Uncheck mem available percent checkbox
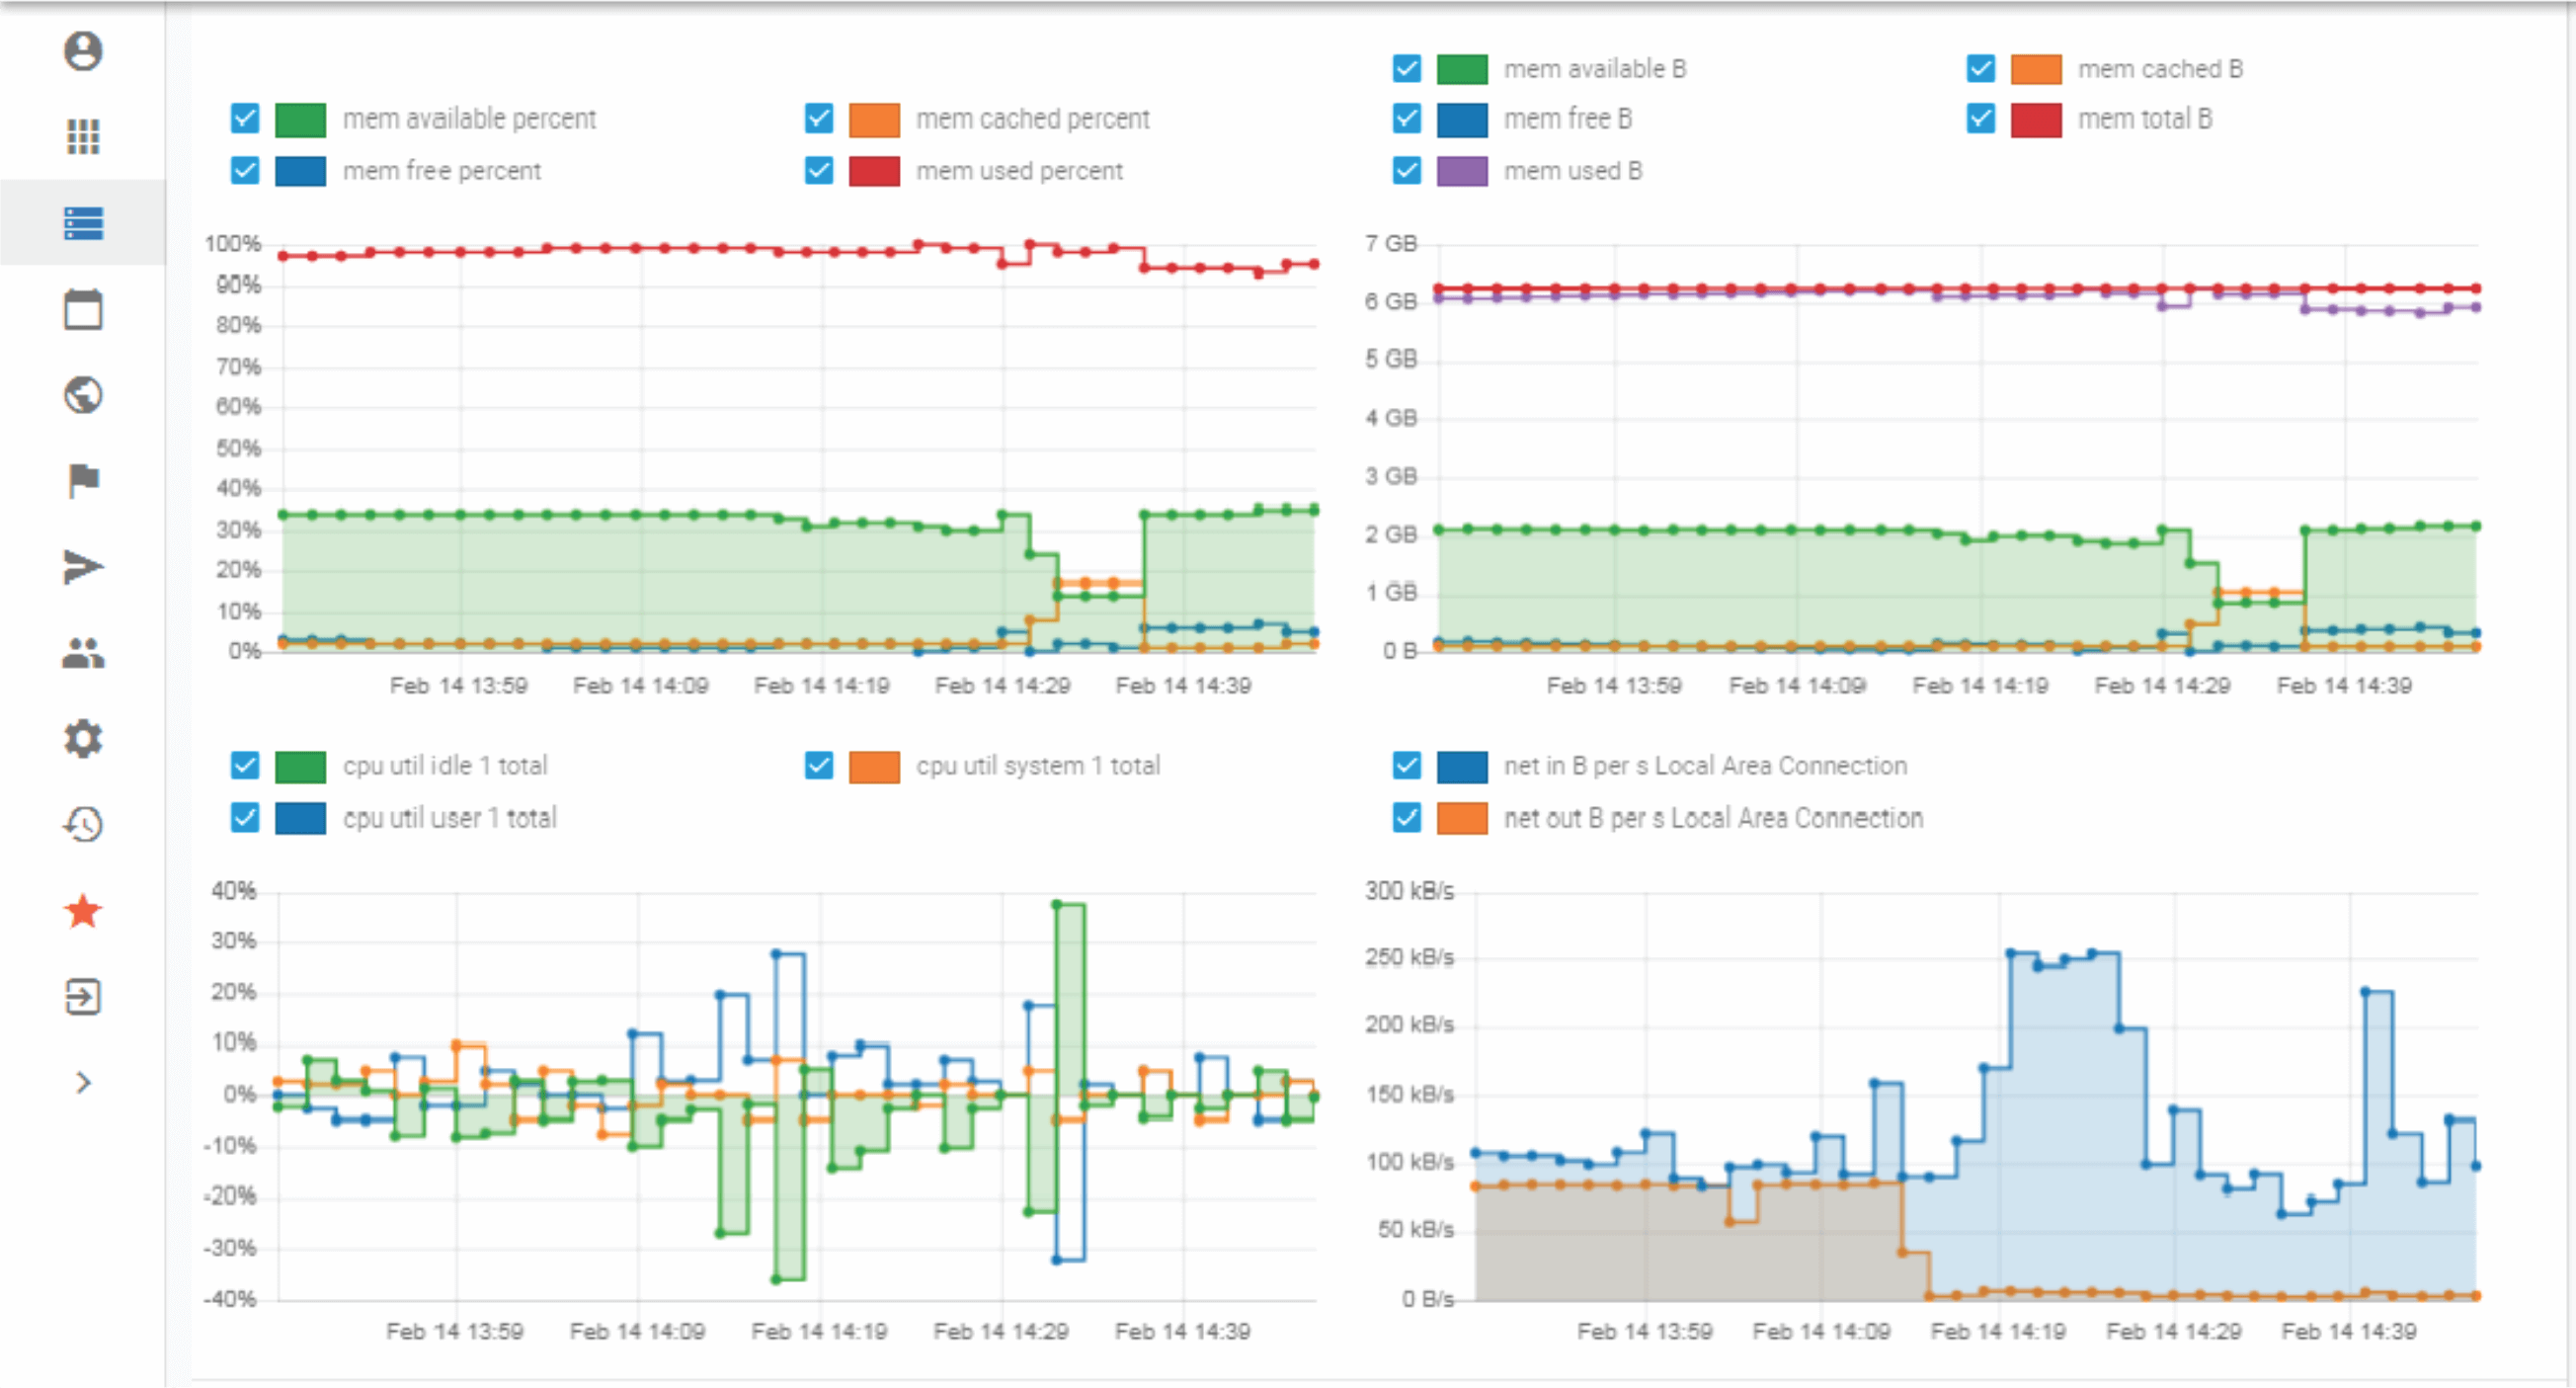 coord(245,119)
